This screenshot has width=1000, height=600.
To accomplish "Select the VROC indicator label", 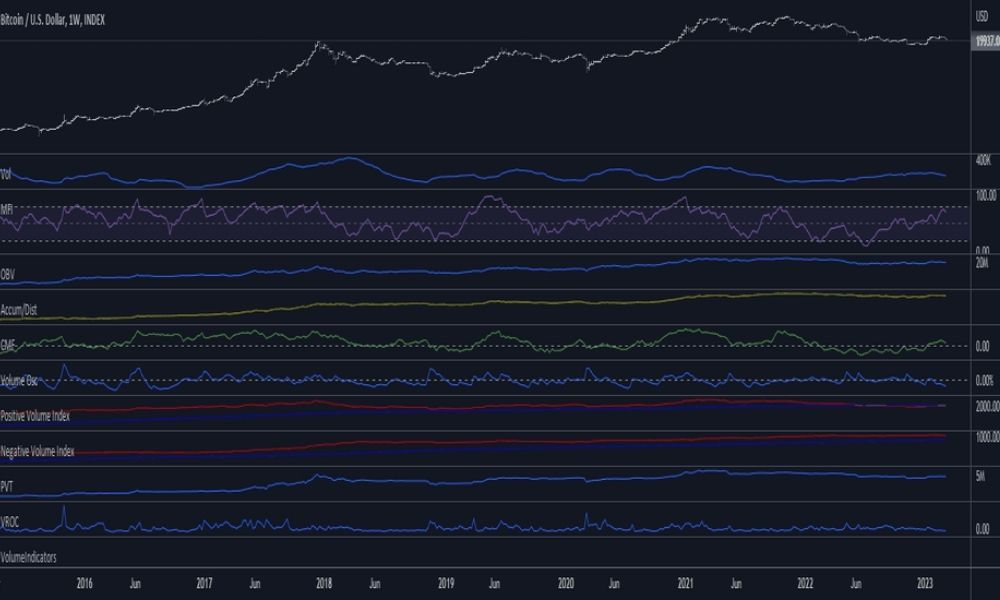I will (x=10, y=522).
